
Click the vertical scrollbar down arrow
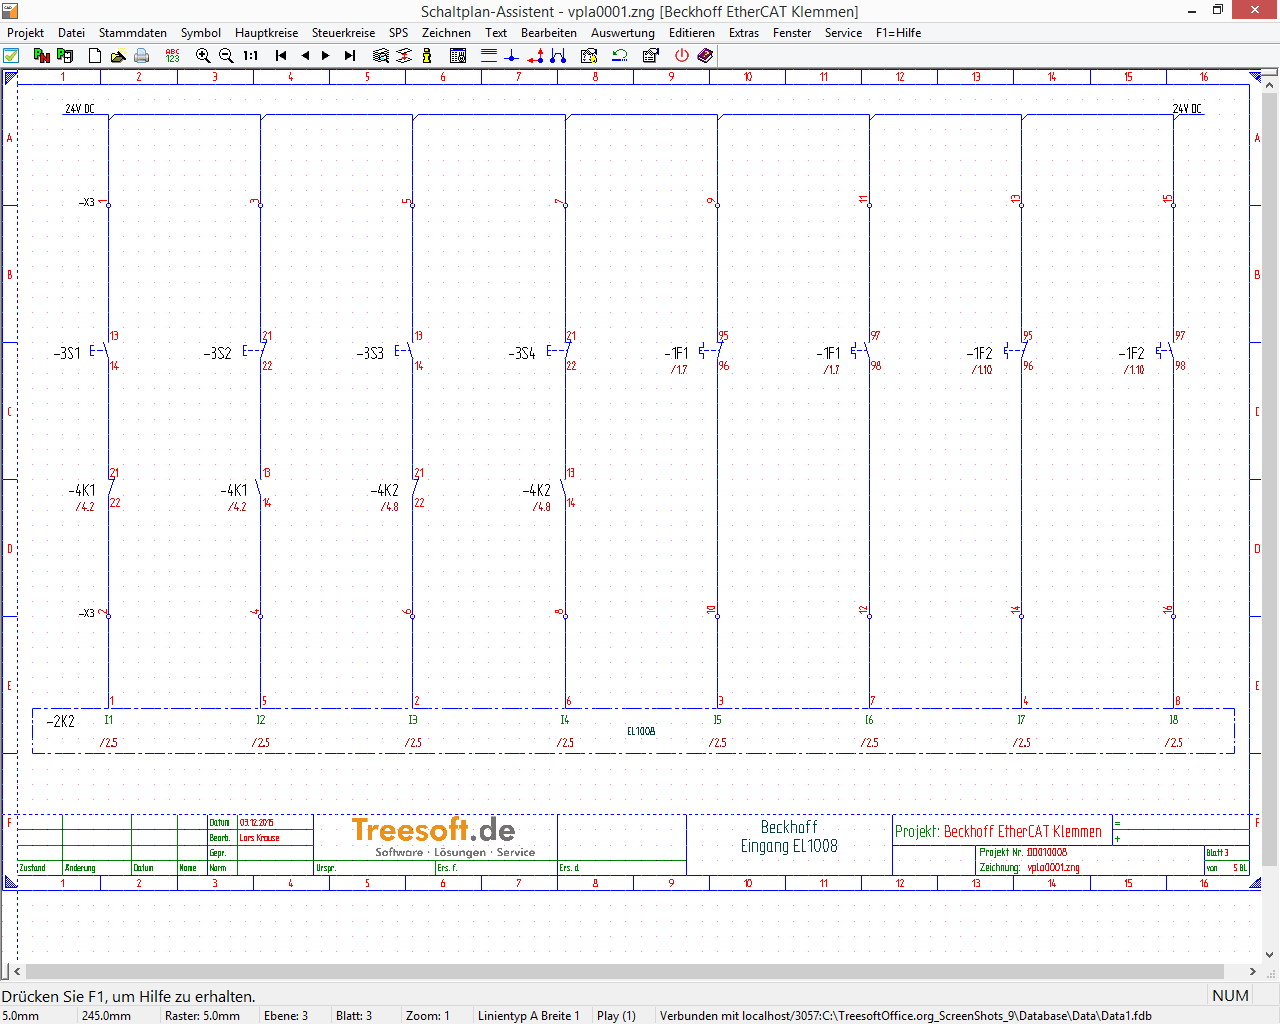(1270, 955)
